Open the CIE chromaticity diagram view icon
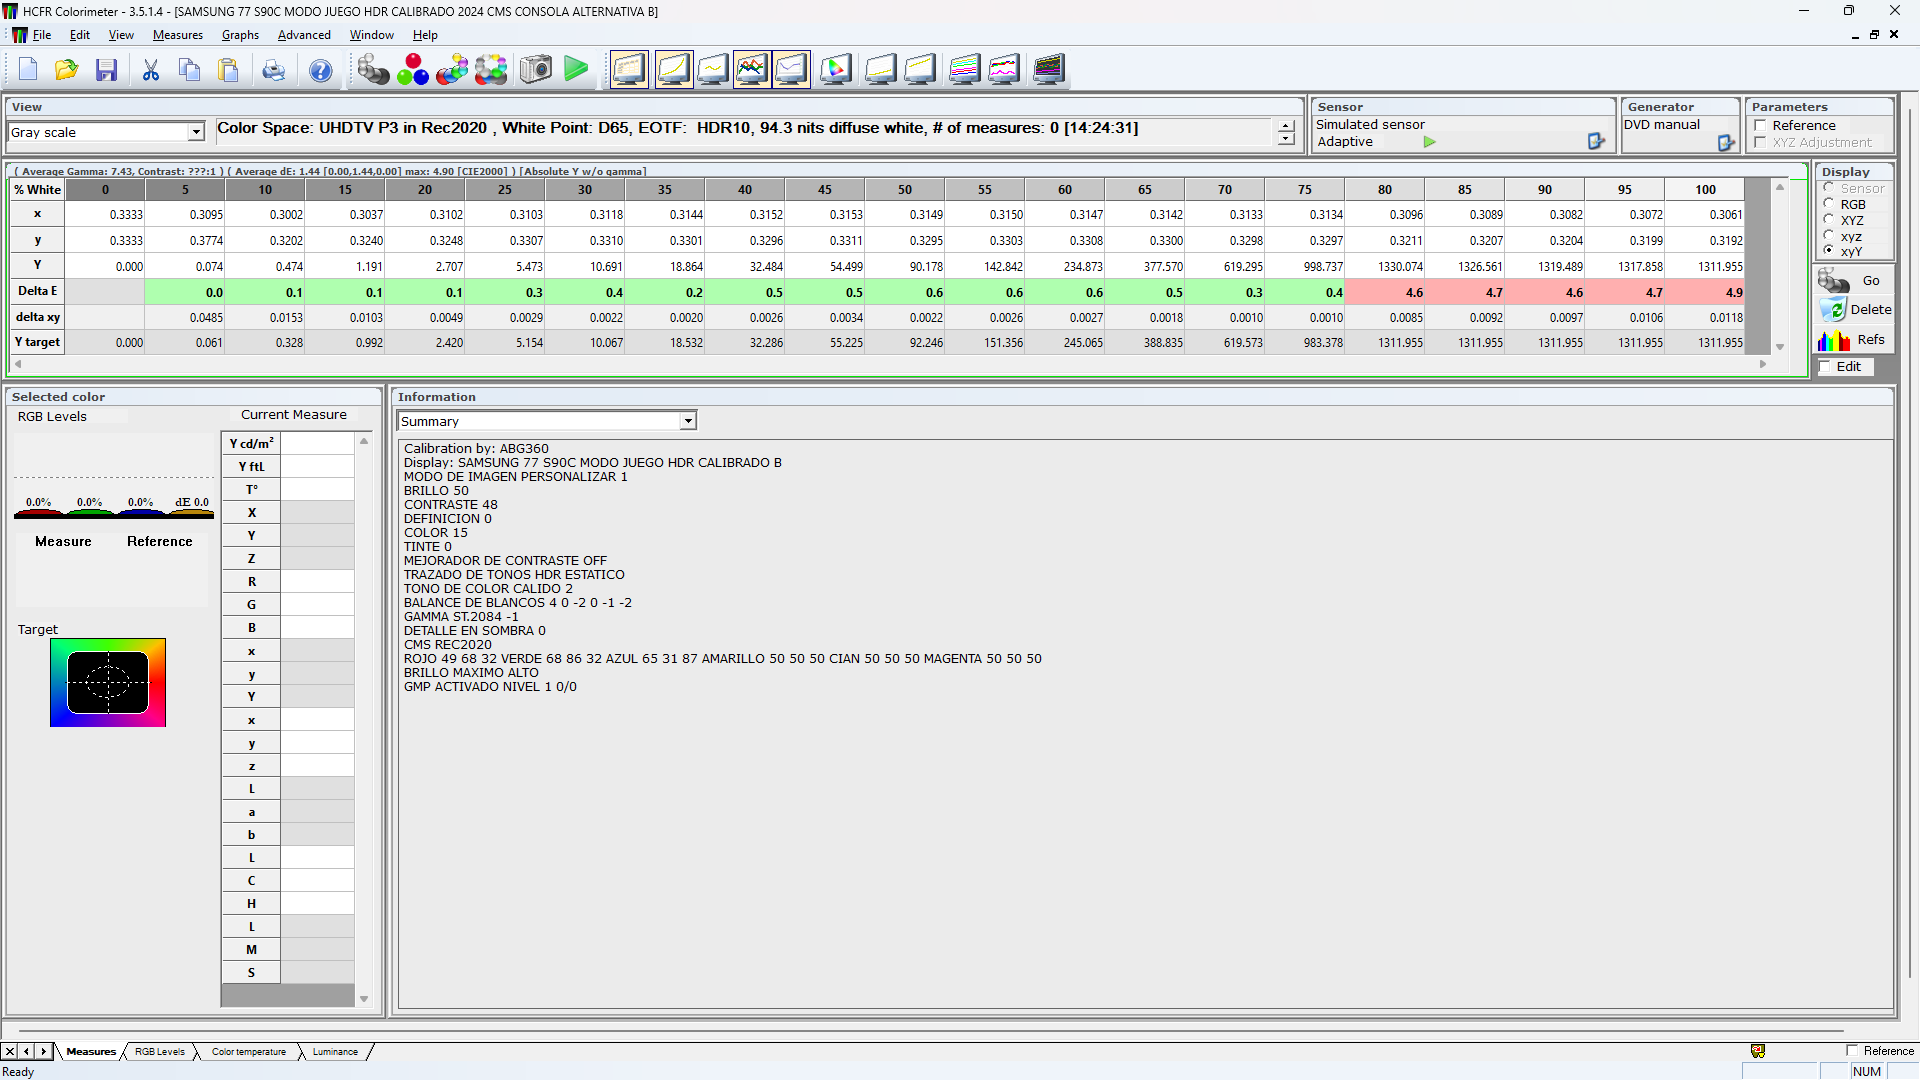The width and height of the screenshot is (1920, 1080). pos(836,69)
